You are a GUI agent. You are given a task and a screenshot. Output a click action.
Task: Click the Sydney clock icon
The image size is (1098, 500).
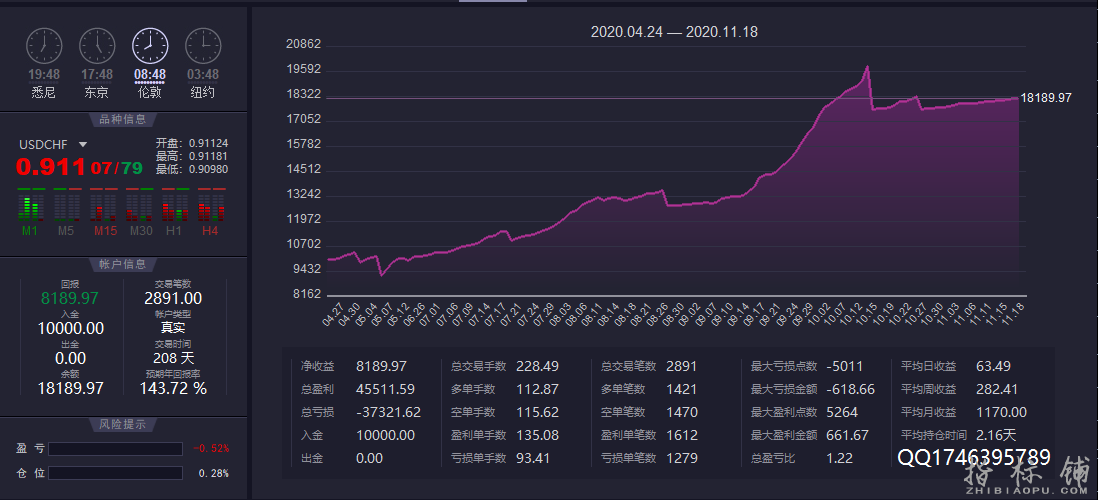43,46
